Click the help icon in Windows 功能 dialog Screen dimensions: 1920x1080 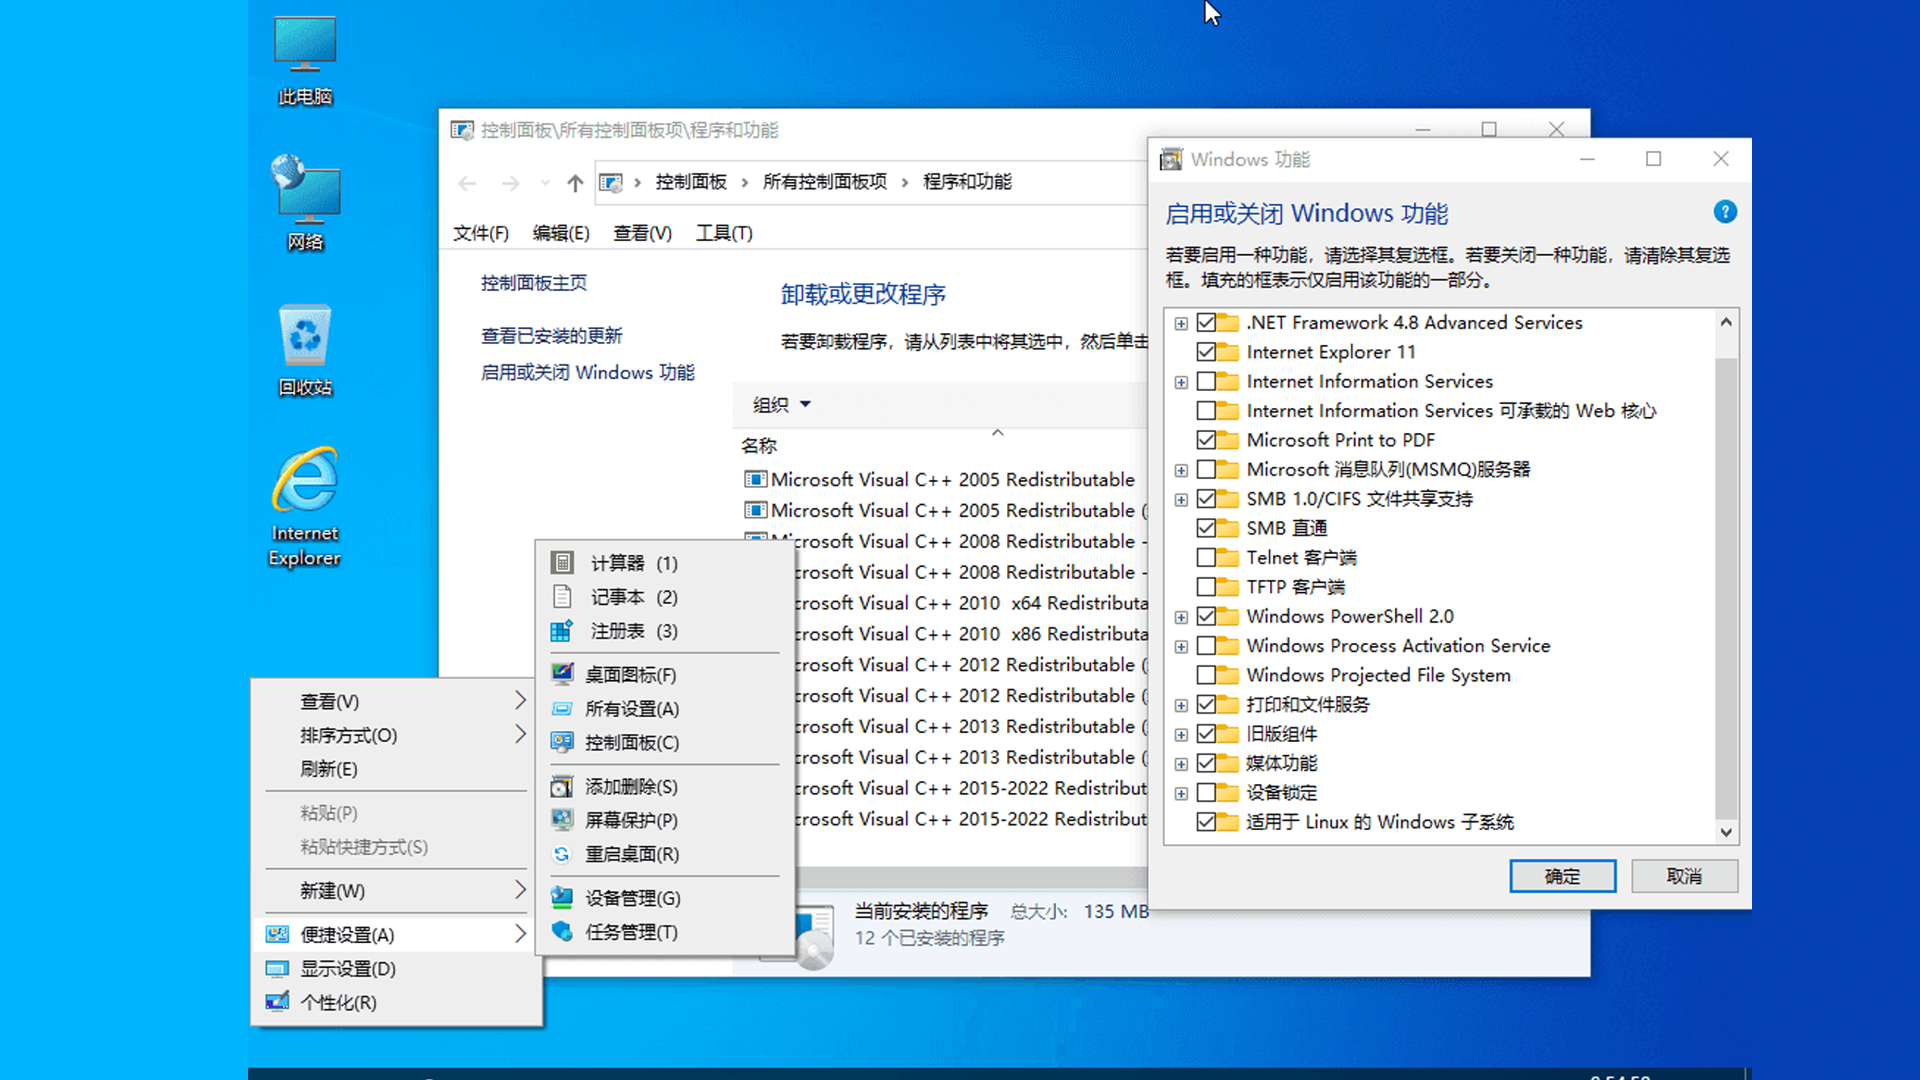(x=1724, y=211)
